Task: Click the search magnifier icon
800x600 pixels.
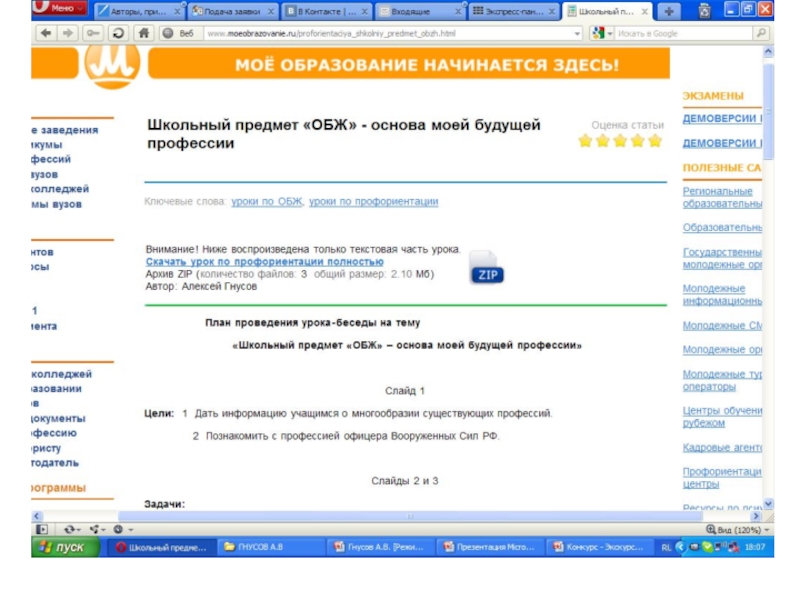Action: (x=762, y=33)
